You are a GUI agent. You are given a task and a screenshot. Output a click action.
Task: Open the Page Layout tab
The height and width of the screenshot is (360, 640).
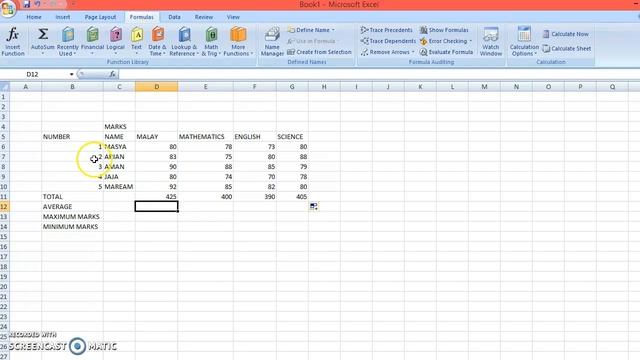(100, 17)
